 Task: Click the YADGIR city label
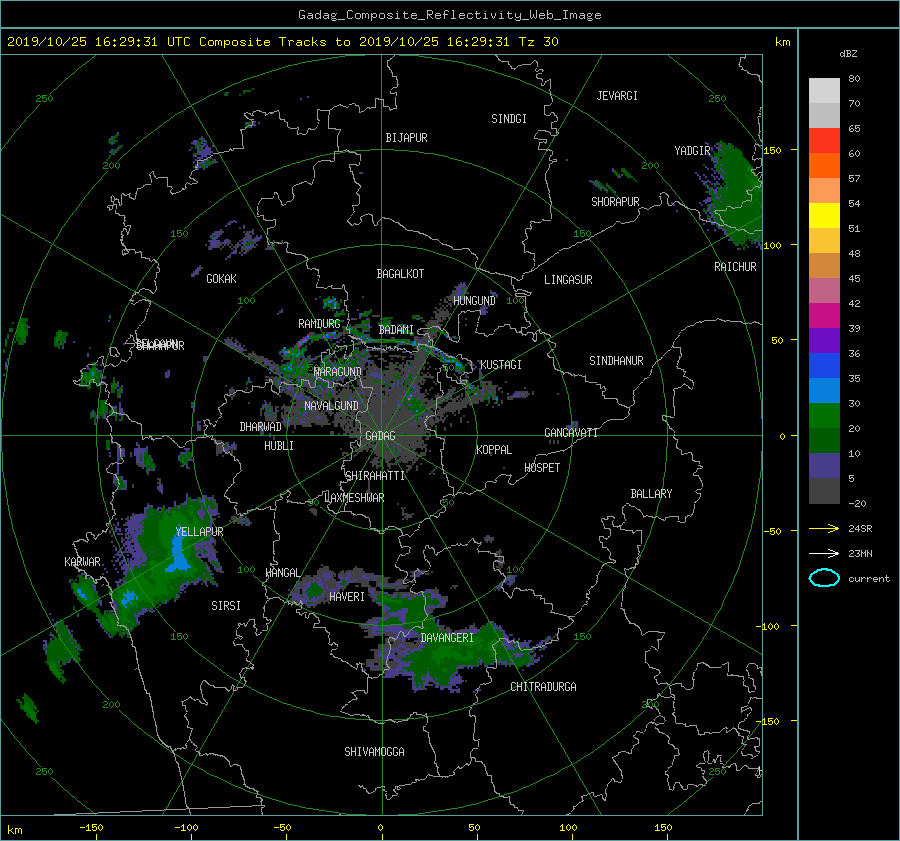coord(692,151)
